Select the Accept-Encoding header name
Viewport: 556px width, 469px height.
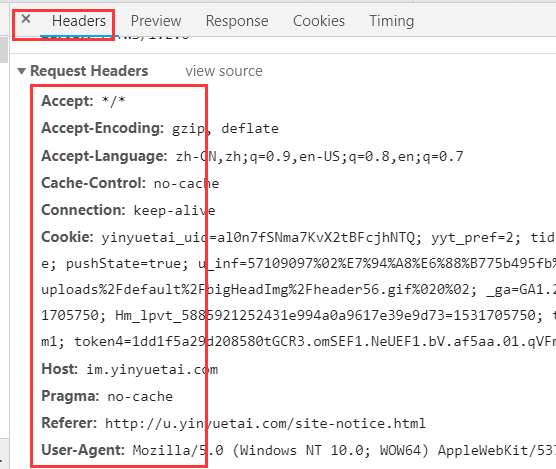[x=102, y=128]
